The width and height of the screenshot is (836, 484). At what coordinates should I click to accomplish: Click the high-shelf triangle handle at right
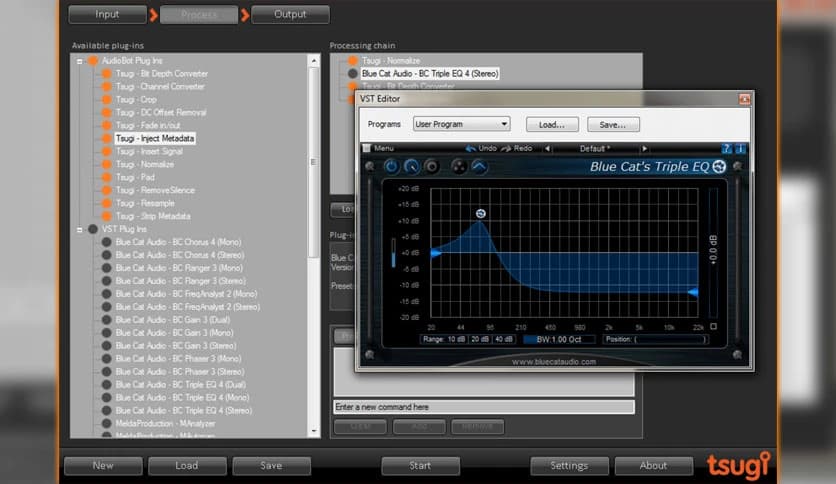tap(693, 292)
